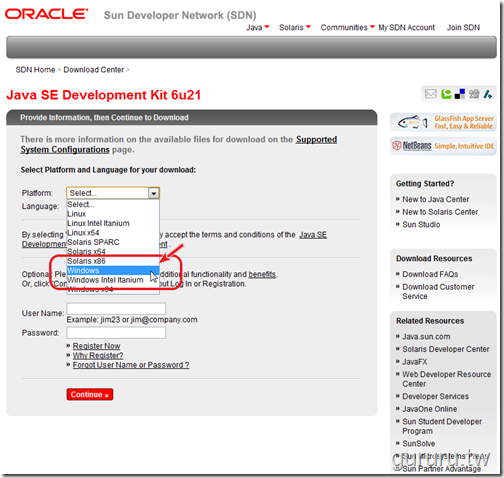This screenshot has width=504, height=478.
Task: Click the green Technorati share icon
Action: tap(446, 94)
